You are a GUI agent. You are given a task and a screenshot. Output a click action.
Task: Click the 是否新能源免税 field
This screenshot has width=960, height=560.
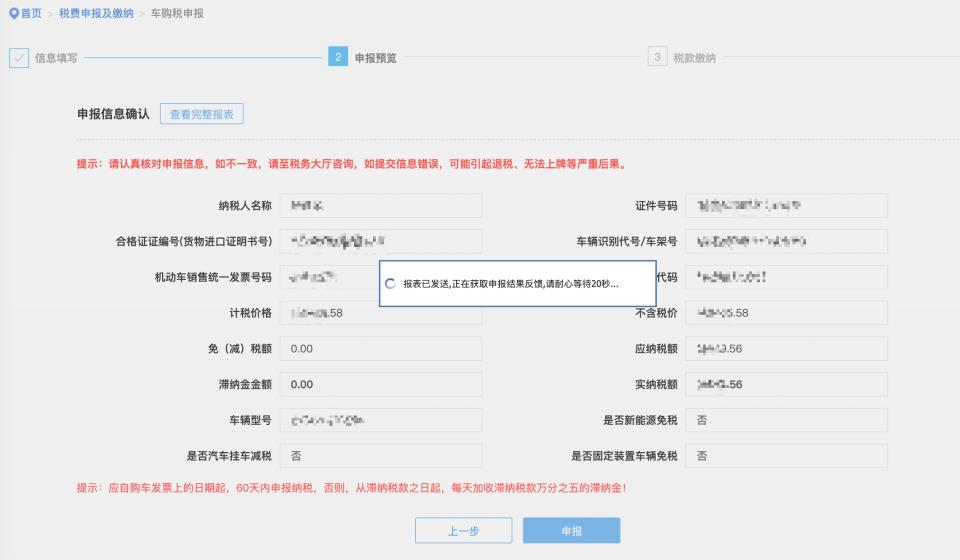click(786, 420)
